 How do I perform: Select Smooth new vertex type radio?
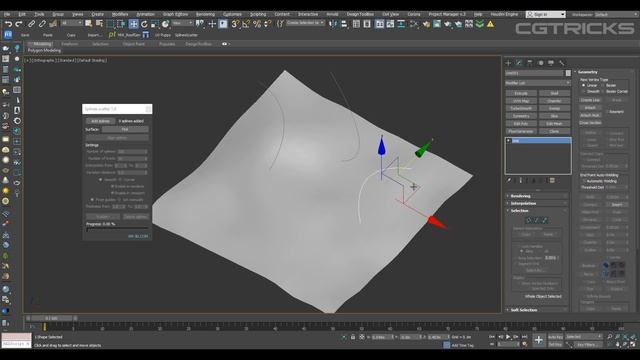[583, 91]
